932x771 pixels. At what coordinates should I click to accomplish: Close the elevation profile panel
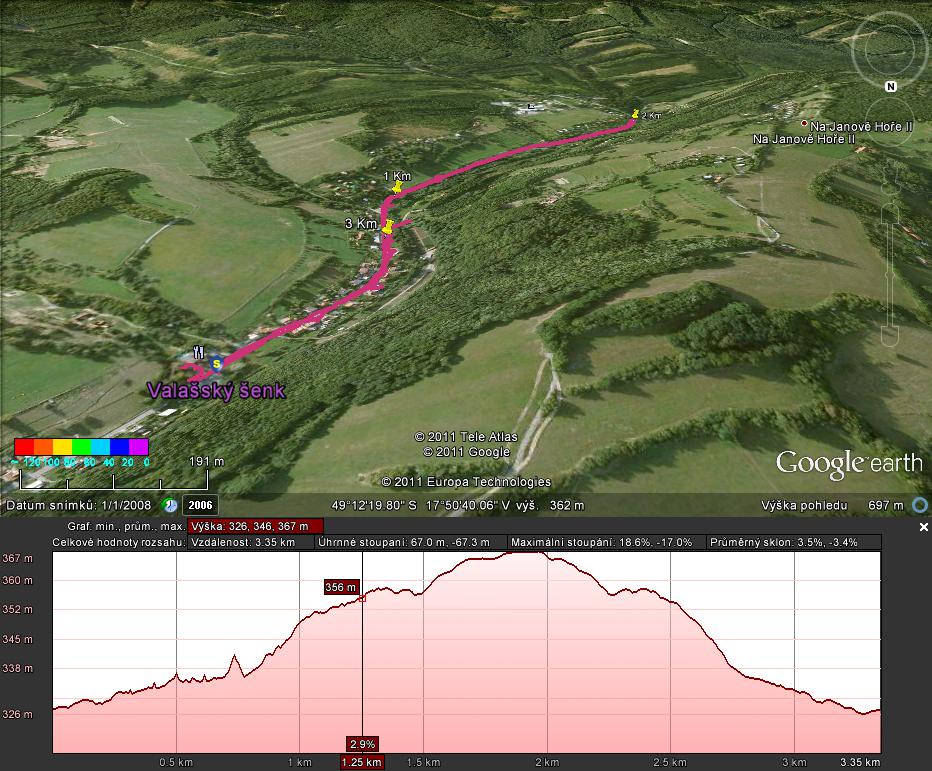922,525
